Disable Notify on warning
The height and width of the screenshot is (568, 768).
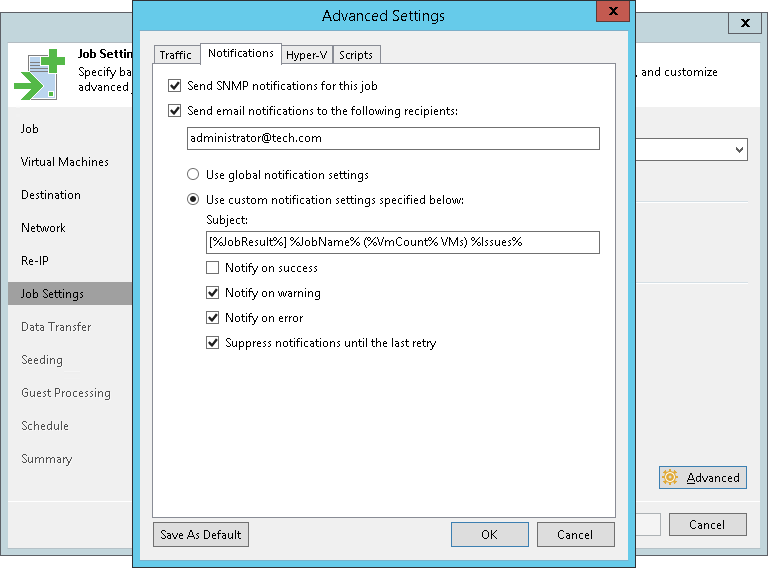pos(213,293)
